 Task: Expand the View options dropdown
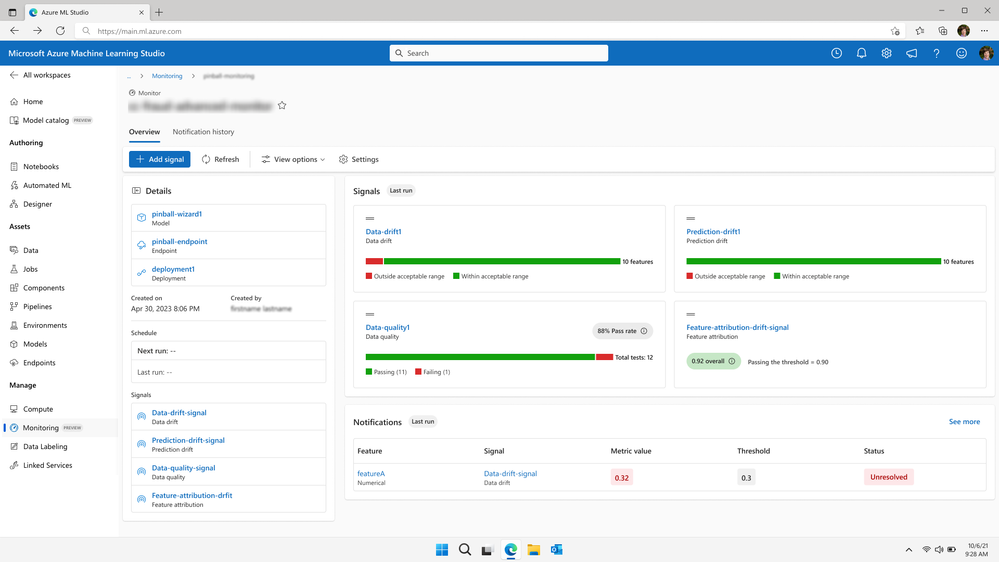(x=293, y=159)
